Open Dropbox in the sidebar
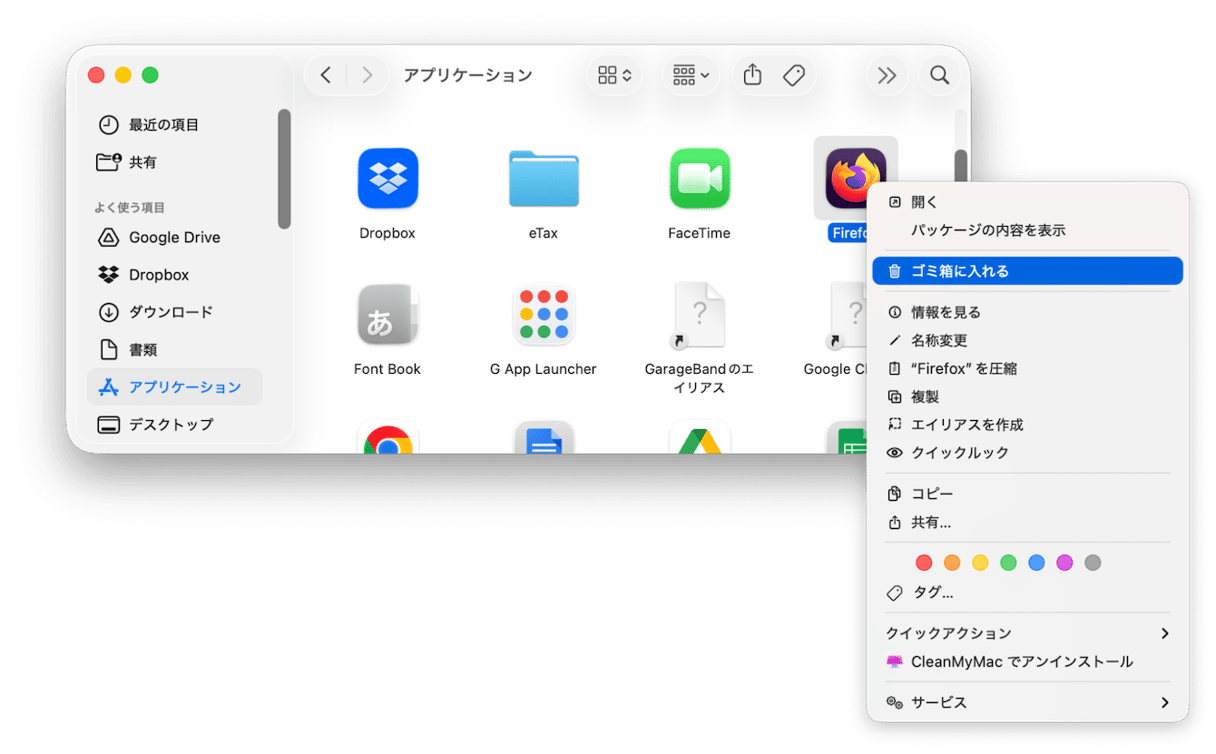Viewport: 1216px width, 754px height. [x=174, y=274]
